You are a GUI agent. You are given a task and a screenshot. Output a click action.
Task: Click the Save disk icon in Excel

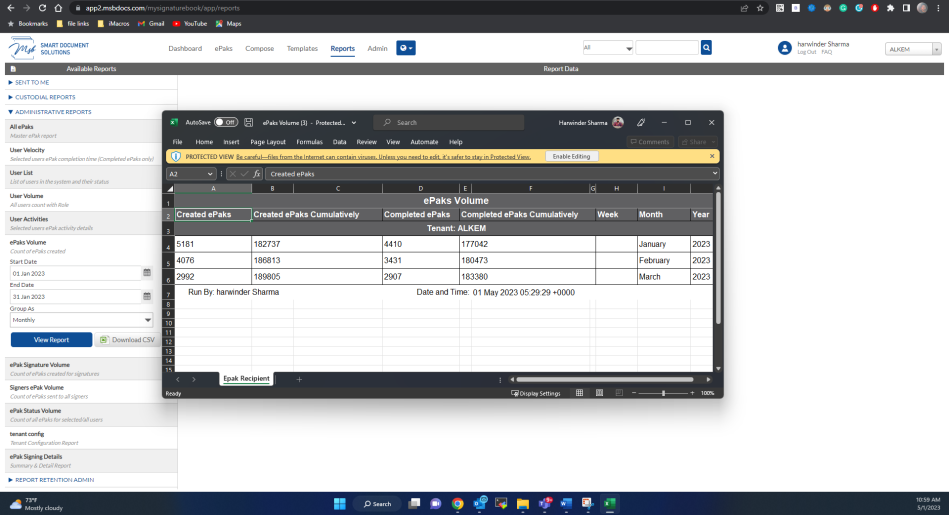point(248,122)
